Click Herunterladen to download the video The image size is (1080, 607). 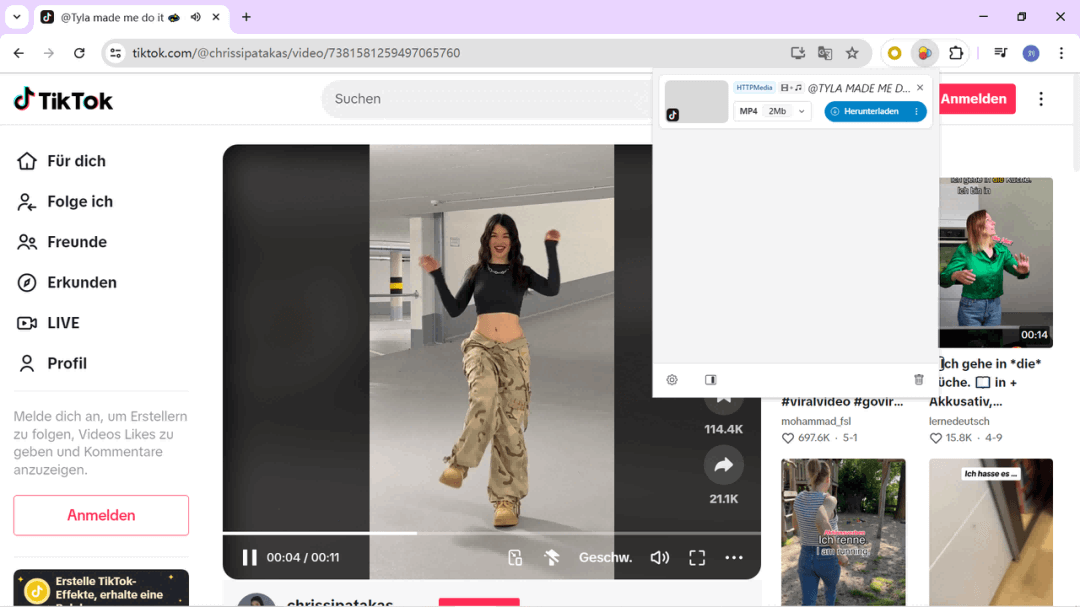[x=865, y=111]
